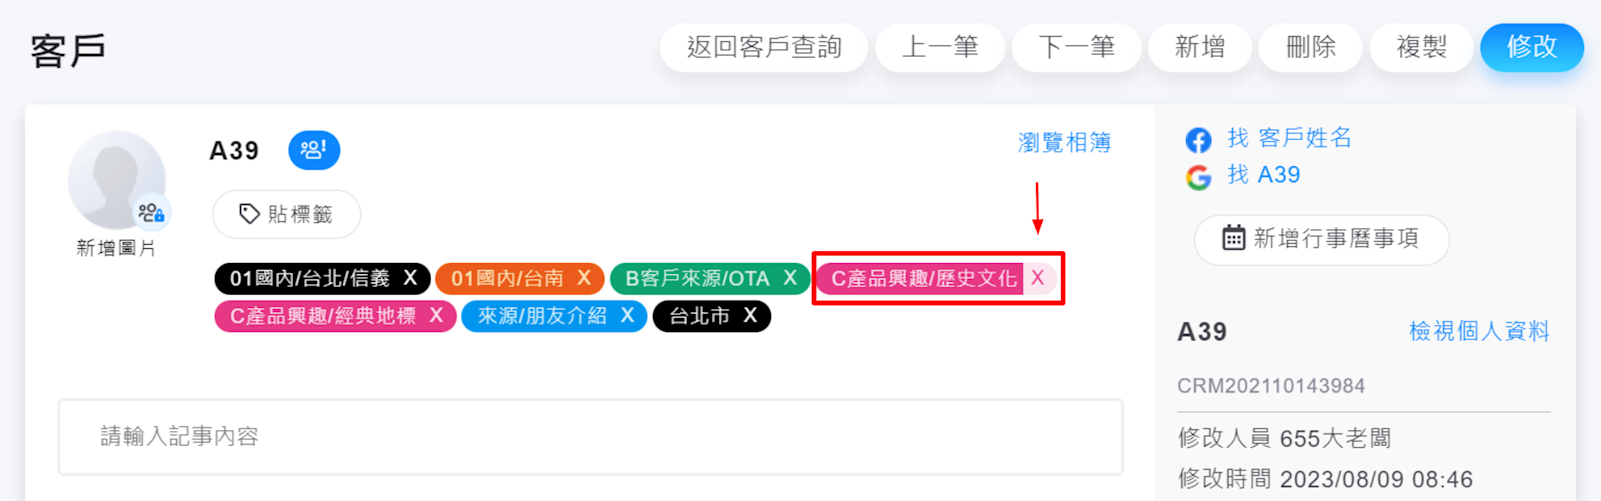Viewport: 1601px width, 501px height.
Task: Delete the 來源/朋友介紹 tag
Action: click(x=627, y=316)
